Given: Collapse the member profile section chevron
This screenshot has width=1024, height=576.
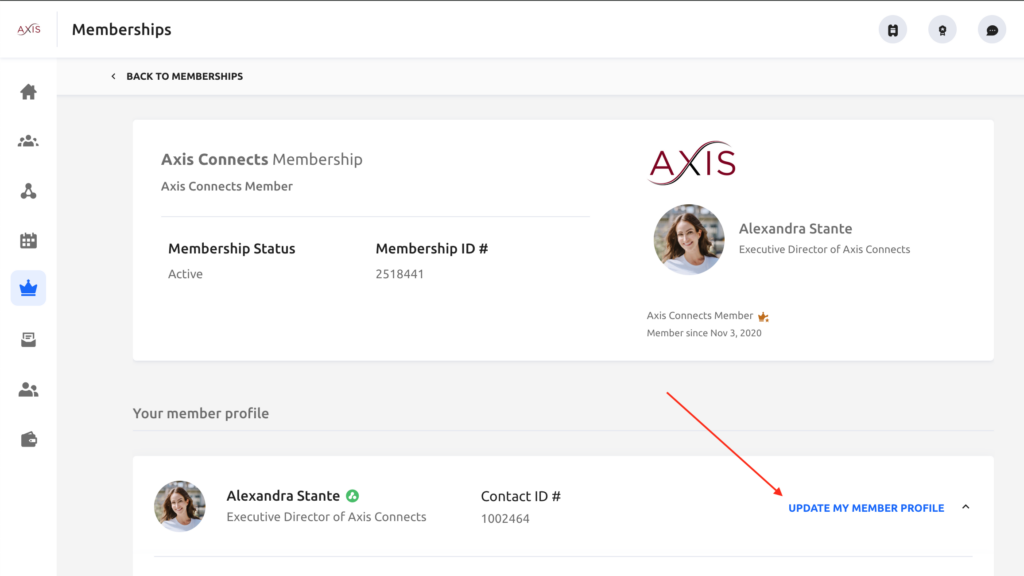Looking at the screenshot, I should [x=966, y=507].
